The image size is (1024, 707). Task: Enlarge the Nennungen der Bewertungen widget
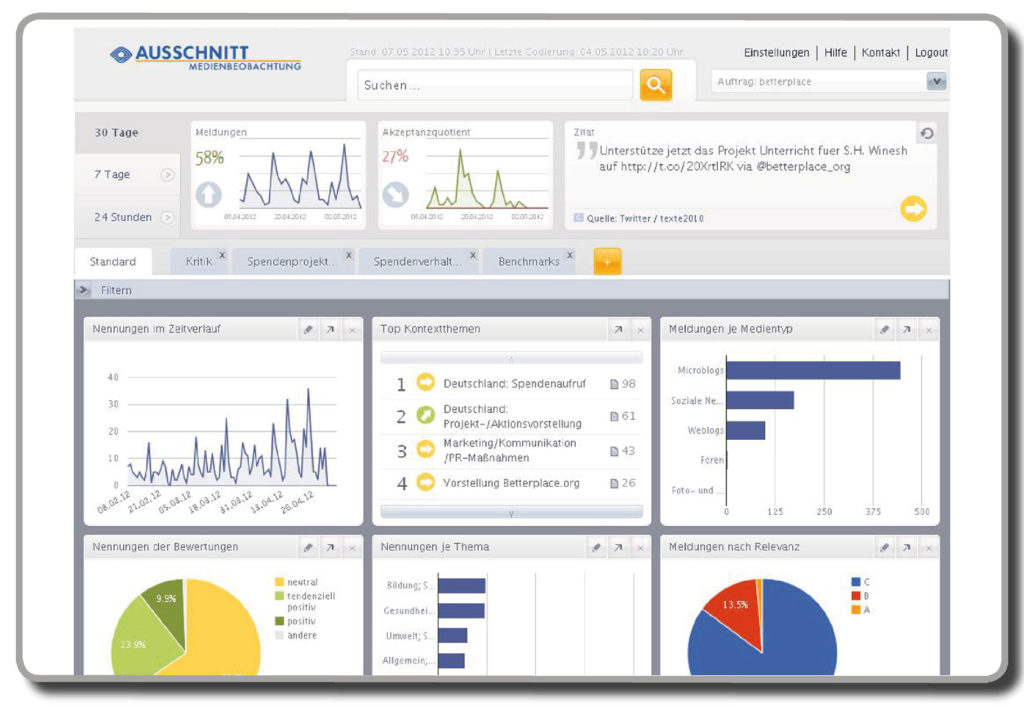tap(330, 547)
